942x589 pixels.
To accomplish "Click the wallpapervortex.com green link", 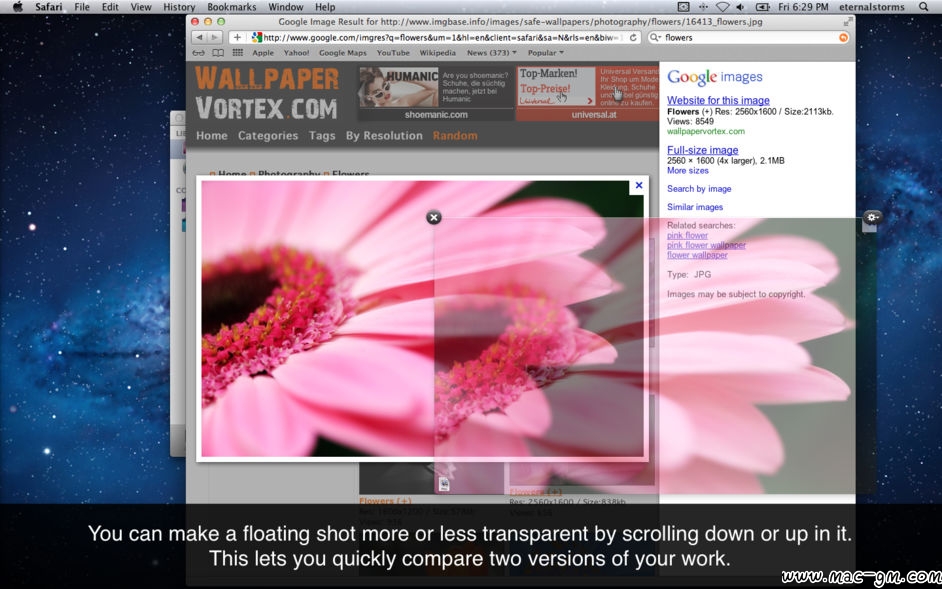I will pos(705,131).
